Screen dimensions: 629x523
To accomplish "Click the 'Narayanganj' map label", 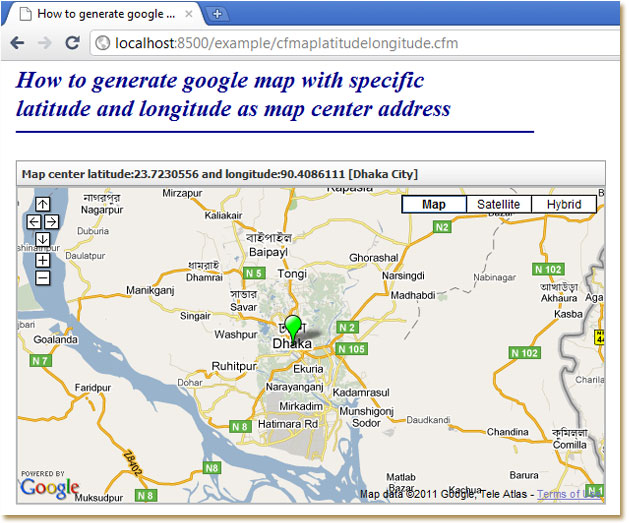I will pyautogui.click(x=294, y=387).
